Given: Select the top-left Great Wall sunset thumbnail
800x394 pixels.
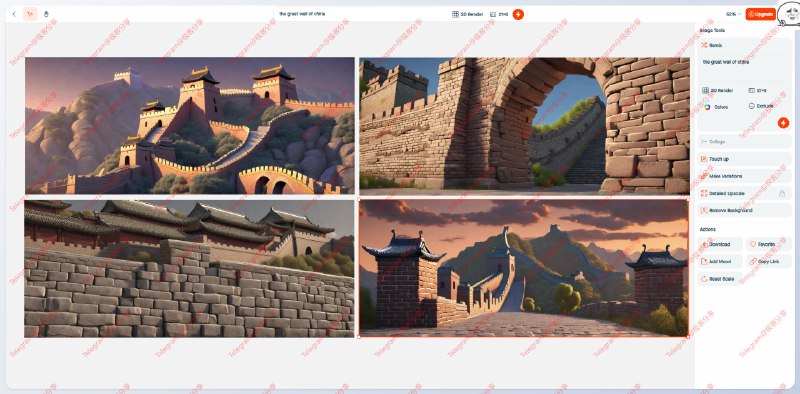Looking at the screenshot, I should (189, 126).
